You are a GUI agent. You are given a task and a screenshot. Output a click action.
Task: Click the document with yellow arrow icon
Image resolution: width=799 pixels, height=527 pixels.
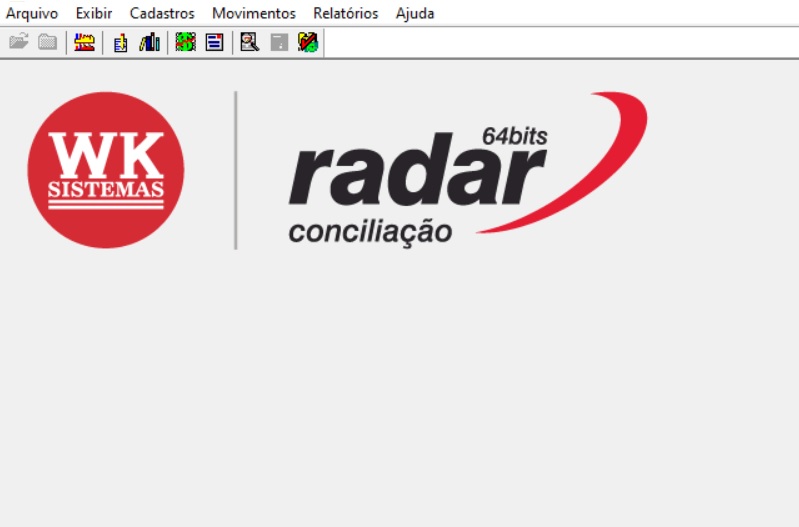pyautogui.click(x=121, y=42)
